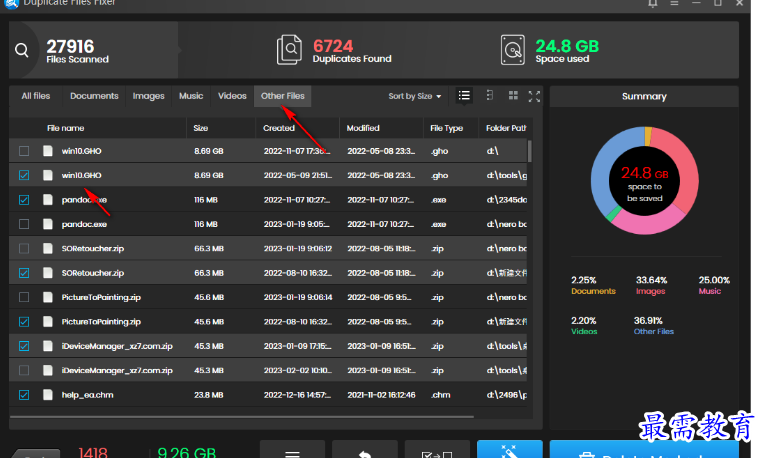The height and width of the screenshot is (458, 763).
Task: Check iDeviceManager_xz7.com.zip created 2023-02-02
Action: pos(24,370)
